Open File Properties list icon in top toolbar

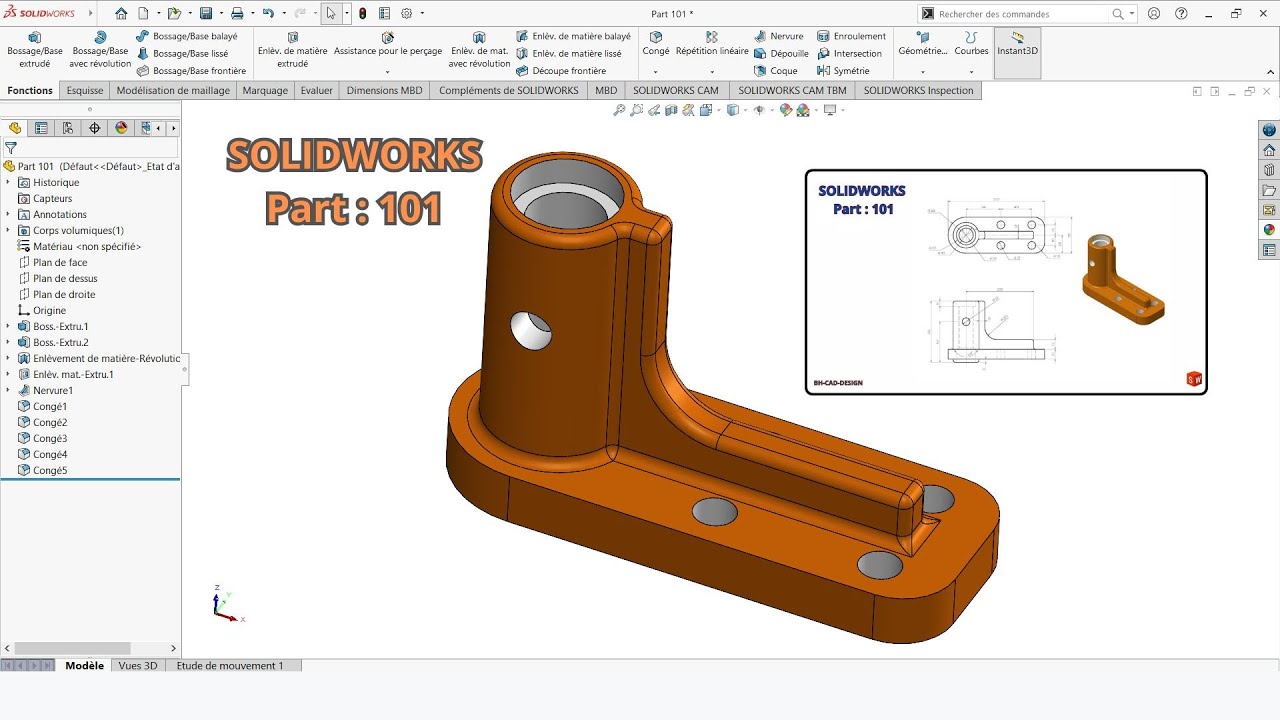point(384,14)
